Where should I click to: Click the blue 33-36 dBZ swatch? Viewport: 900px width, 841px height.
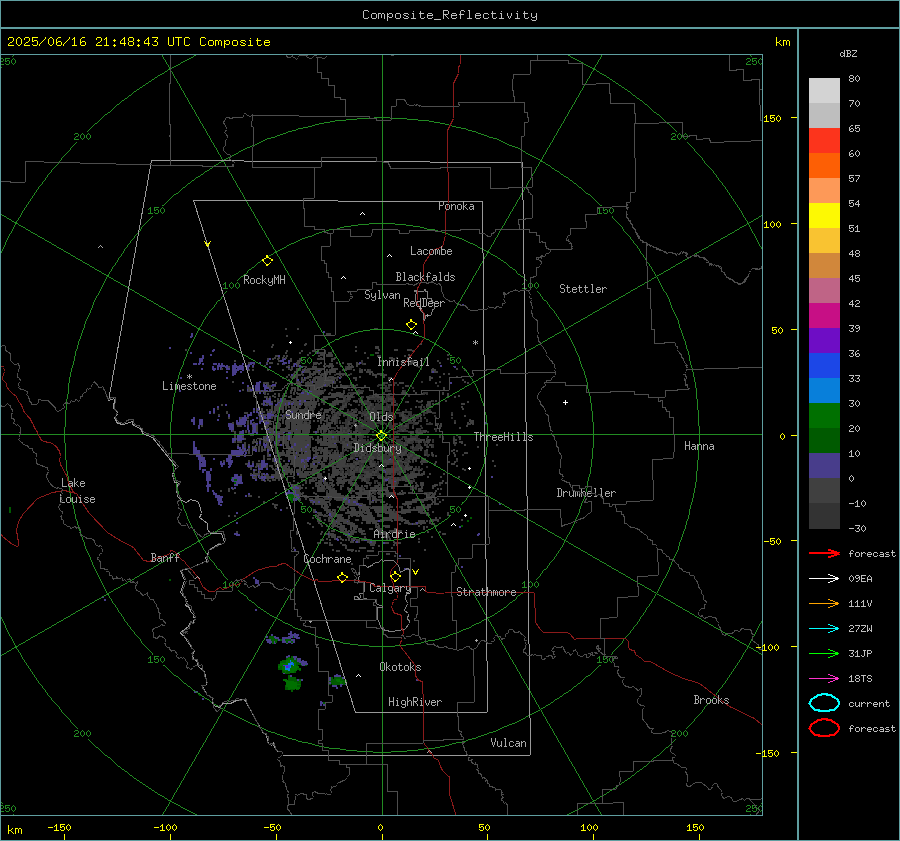pyautogui.click(x=824, y=366)
